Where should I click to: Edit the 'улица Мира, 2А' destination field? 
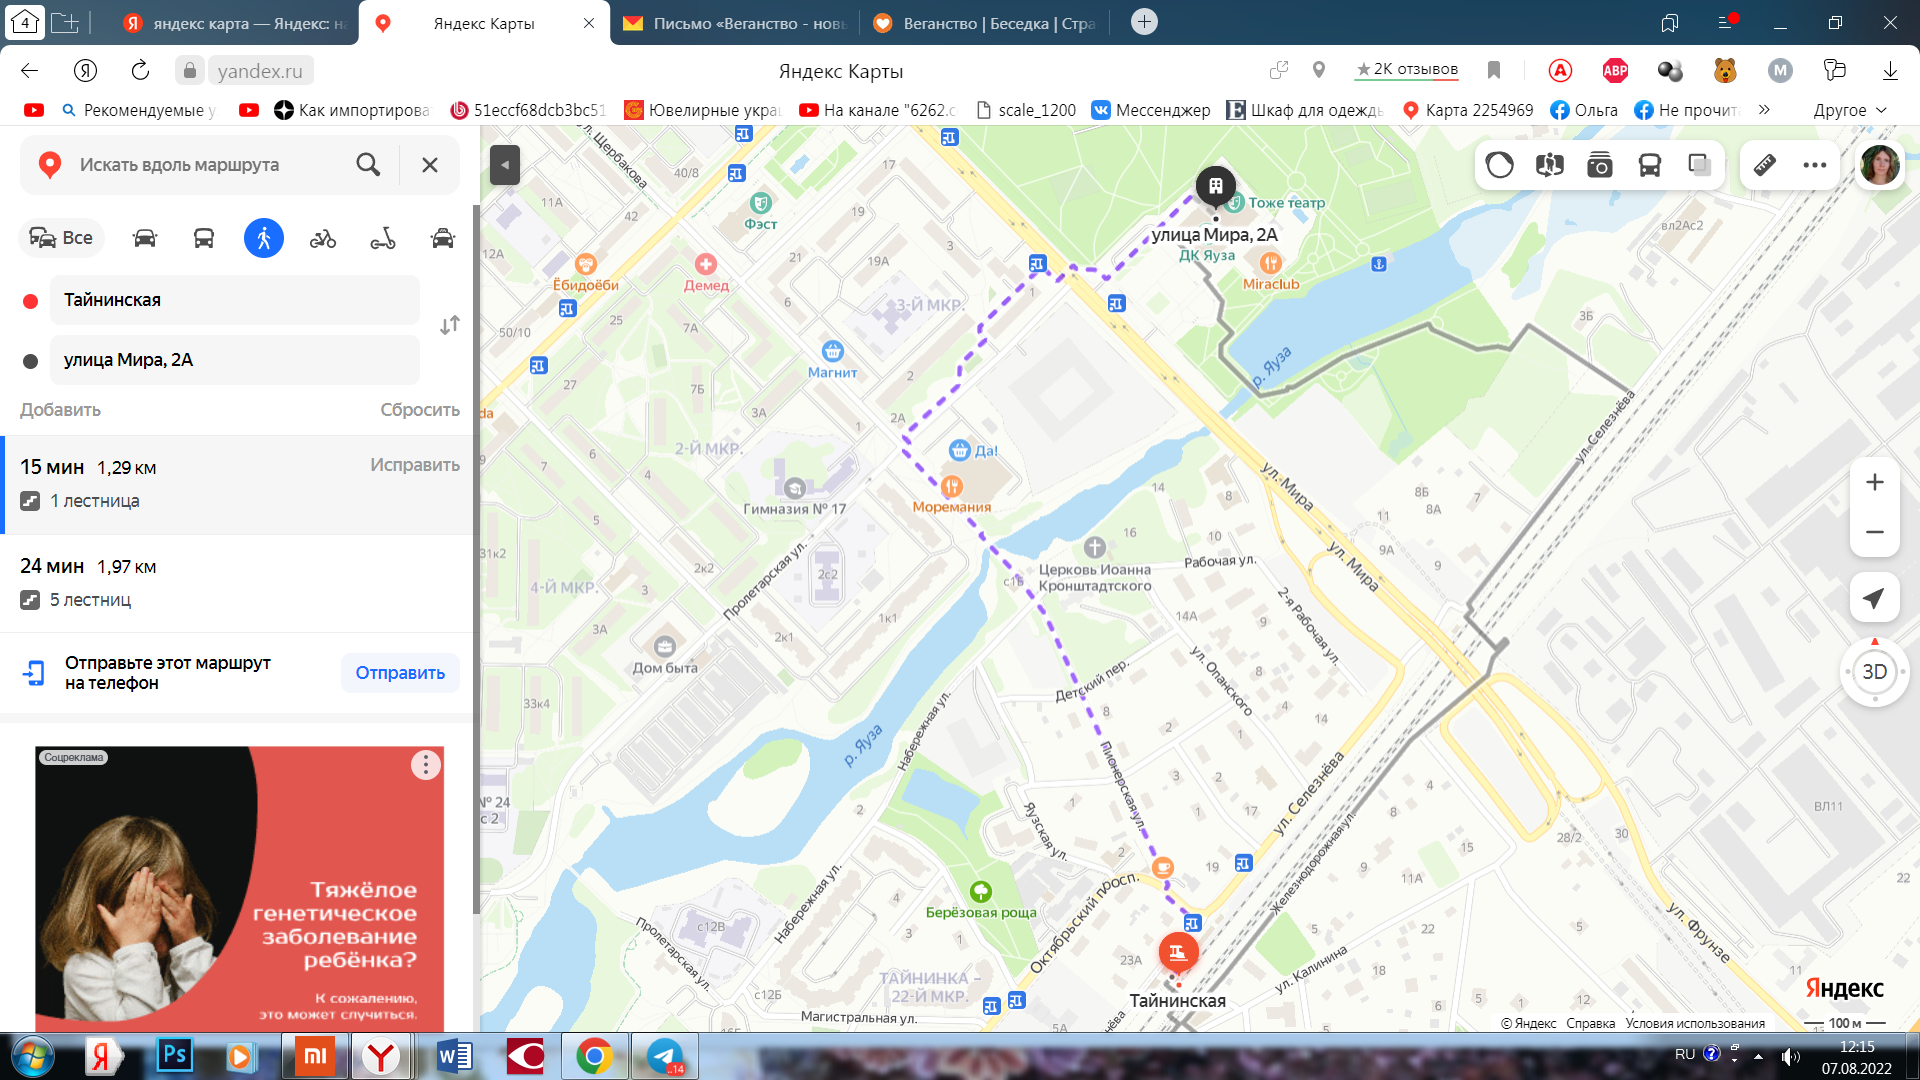coord(235,360)
